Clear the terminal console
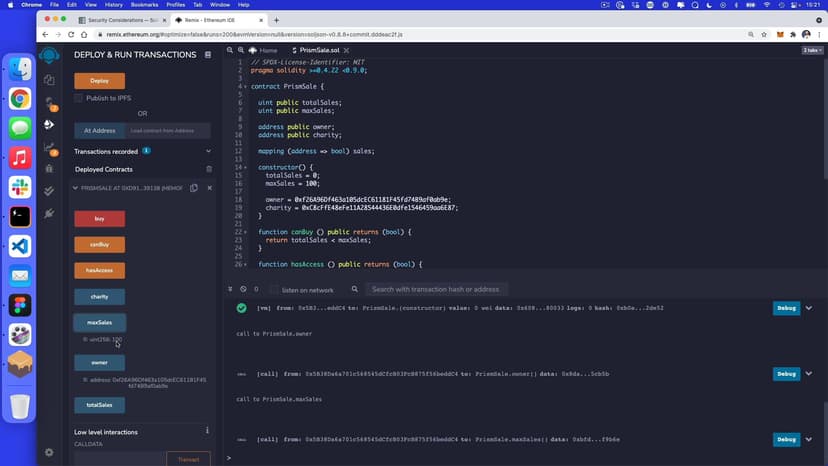 point(243,289)
